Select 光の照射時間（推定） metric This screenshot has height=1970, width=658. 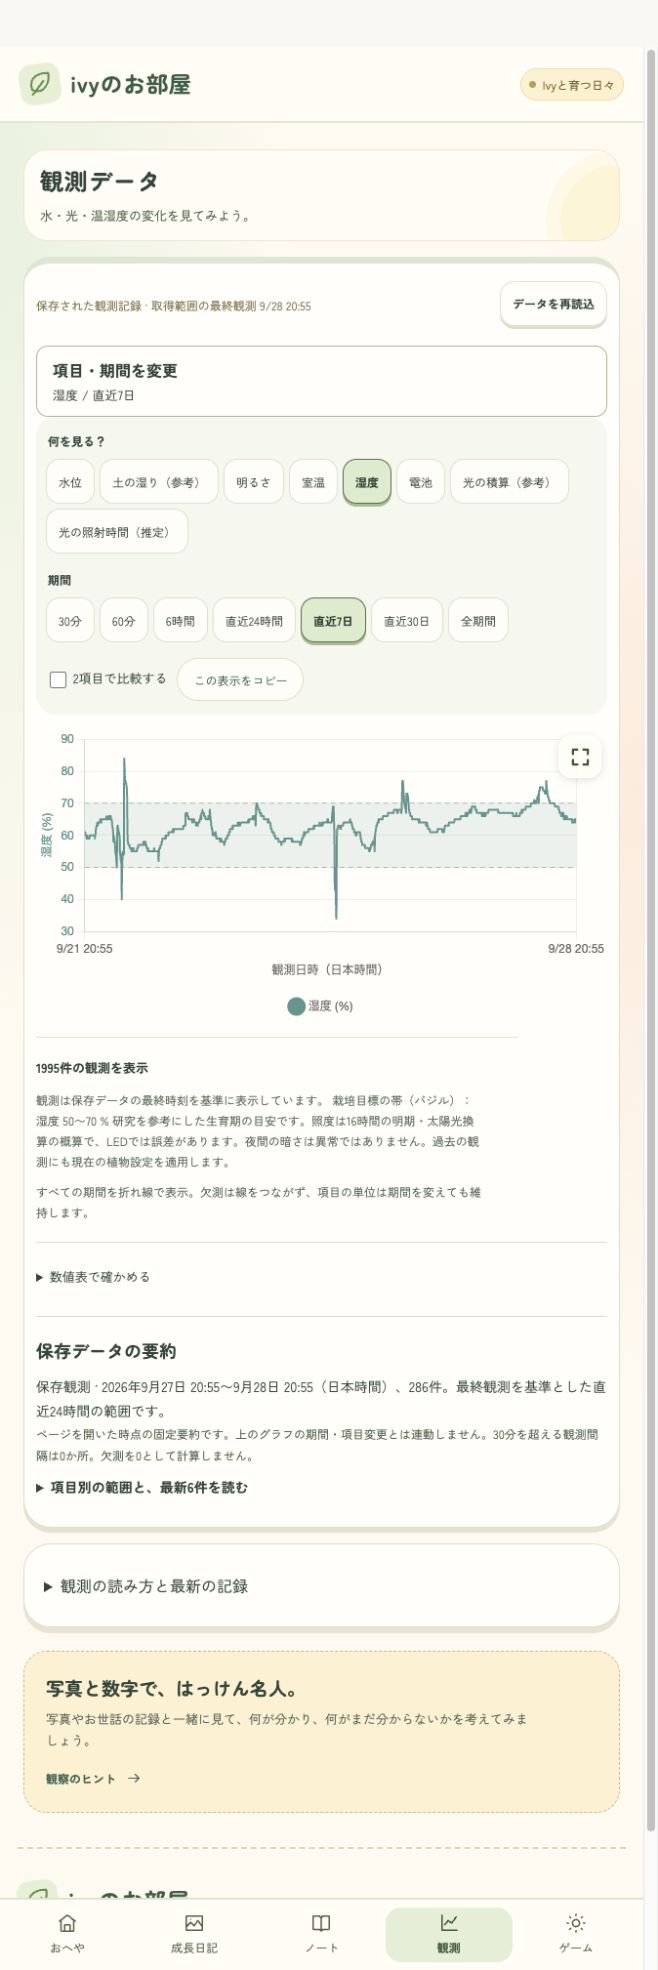(117, 532)
